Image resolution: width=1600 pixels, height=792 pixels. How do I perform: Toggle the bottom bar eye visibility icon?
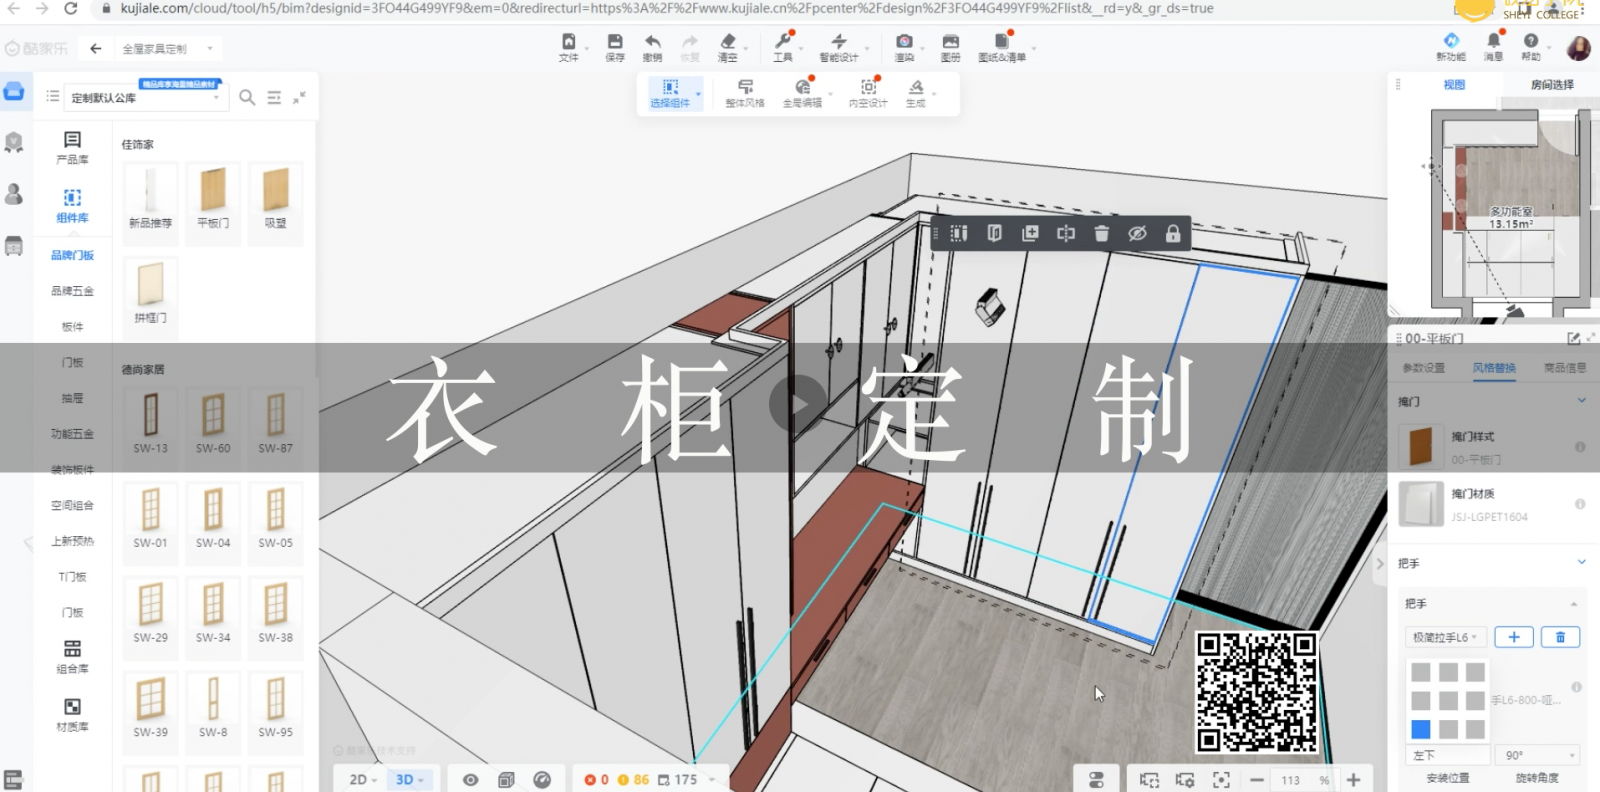[470, 779]
